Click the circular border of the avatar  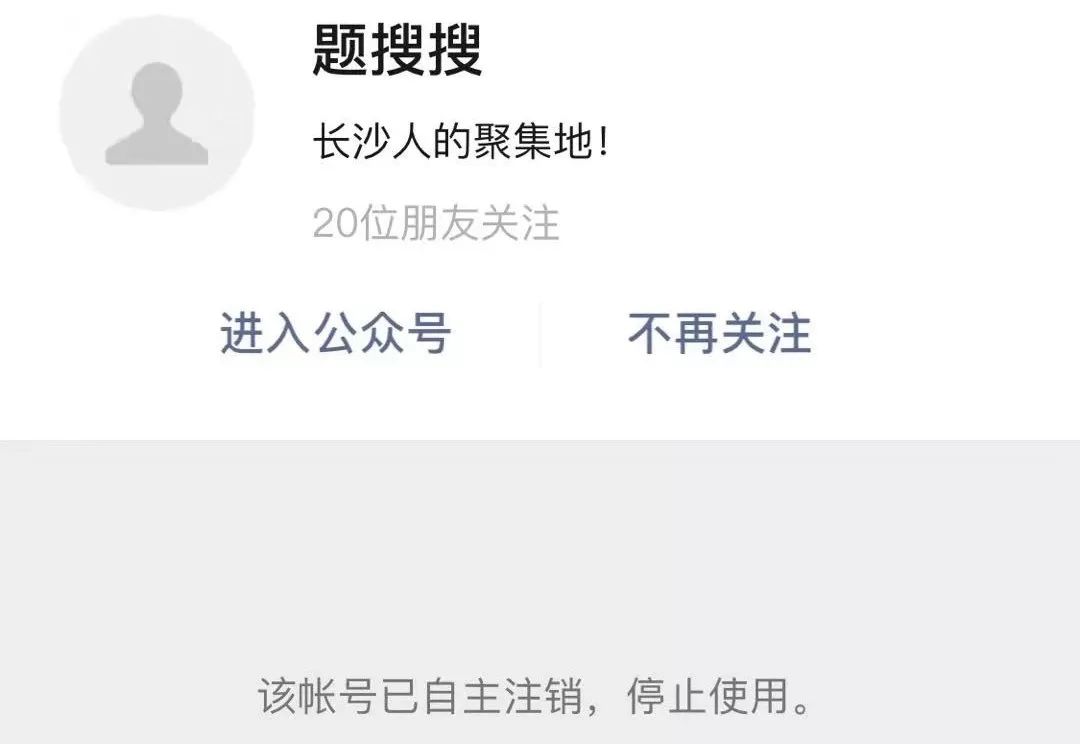(156, 19)
